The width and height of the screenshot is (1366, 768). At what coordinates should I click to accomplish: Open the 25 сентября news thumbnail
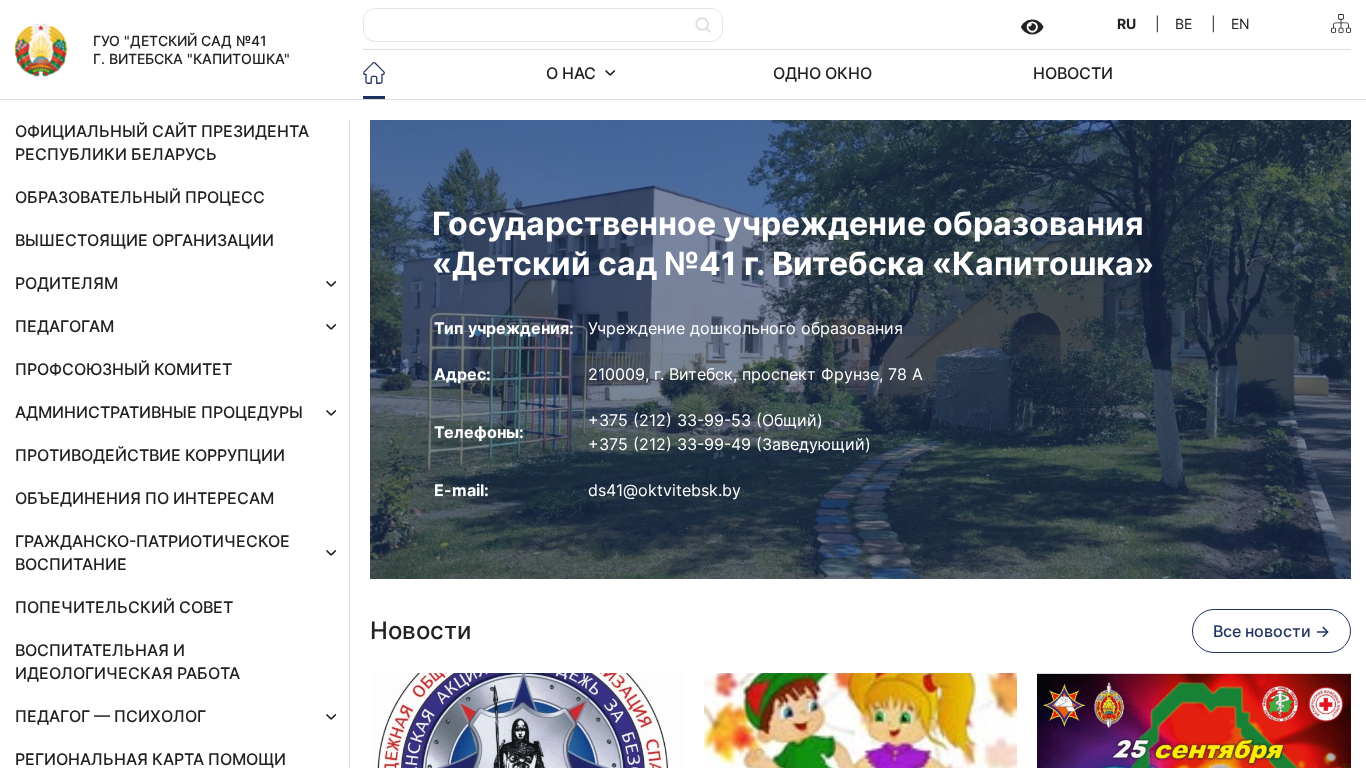1194,720
